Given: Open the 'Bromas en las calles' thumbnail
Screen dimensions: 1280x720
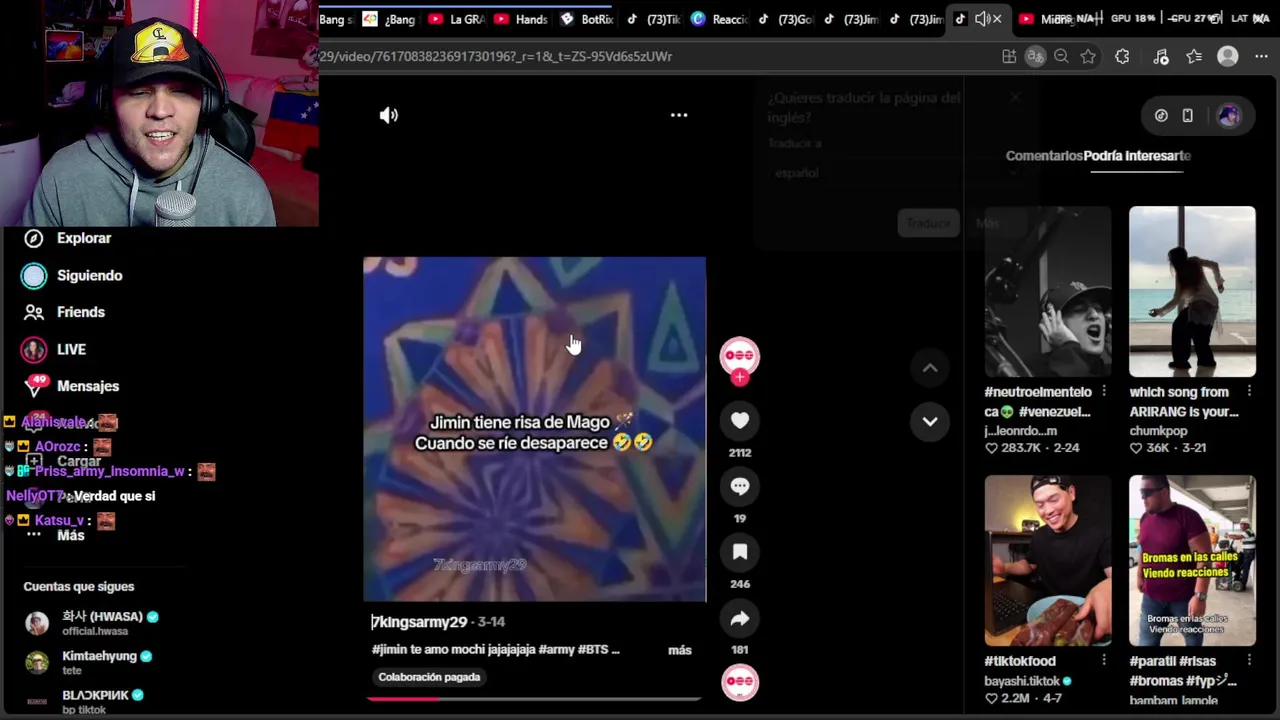Looking at the screenshot, I should click(x=1192, y=560).
